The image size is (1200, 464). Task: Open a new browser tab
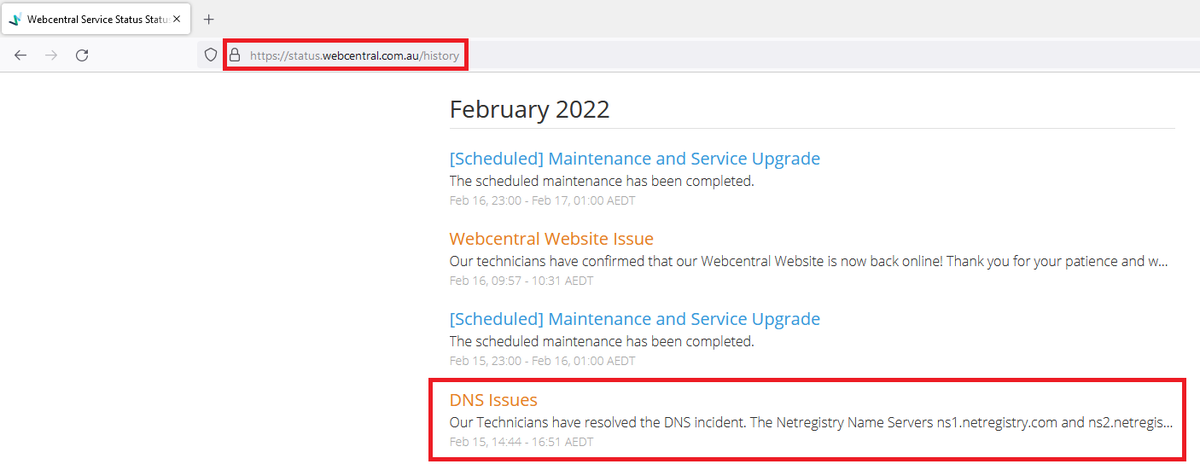tap(209, 19)
